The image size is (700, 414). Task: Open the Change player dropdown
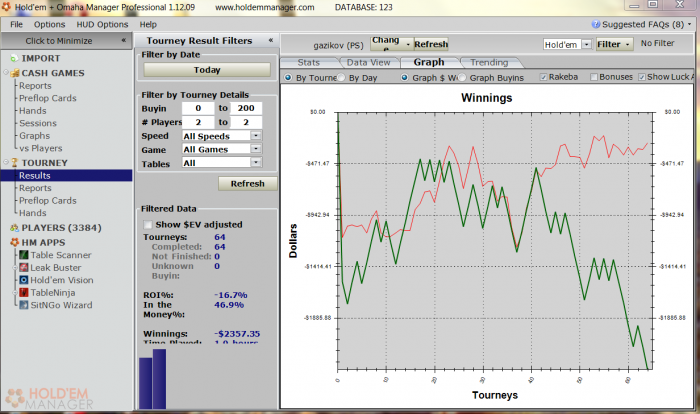(392, 44)
